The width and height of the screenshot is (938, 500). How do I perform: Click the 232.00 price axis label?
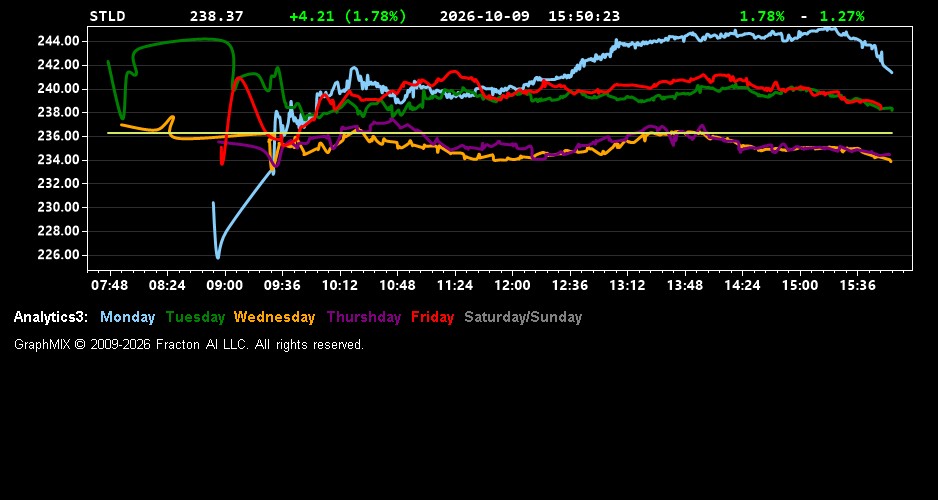coord(58,184)
